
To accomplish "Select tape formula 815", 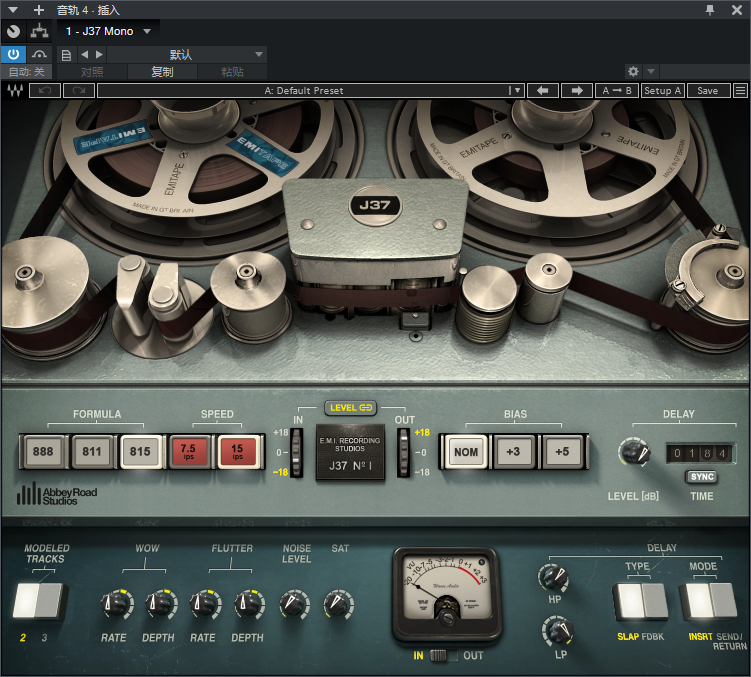I will (140, 451).
